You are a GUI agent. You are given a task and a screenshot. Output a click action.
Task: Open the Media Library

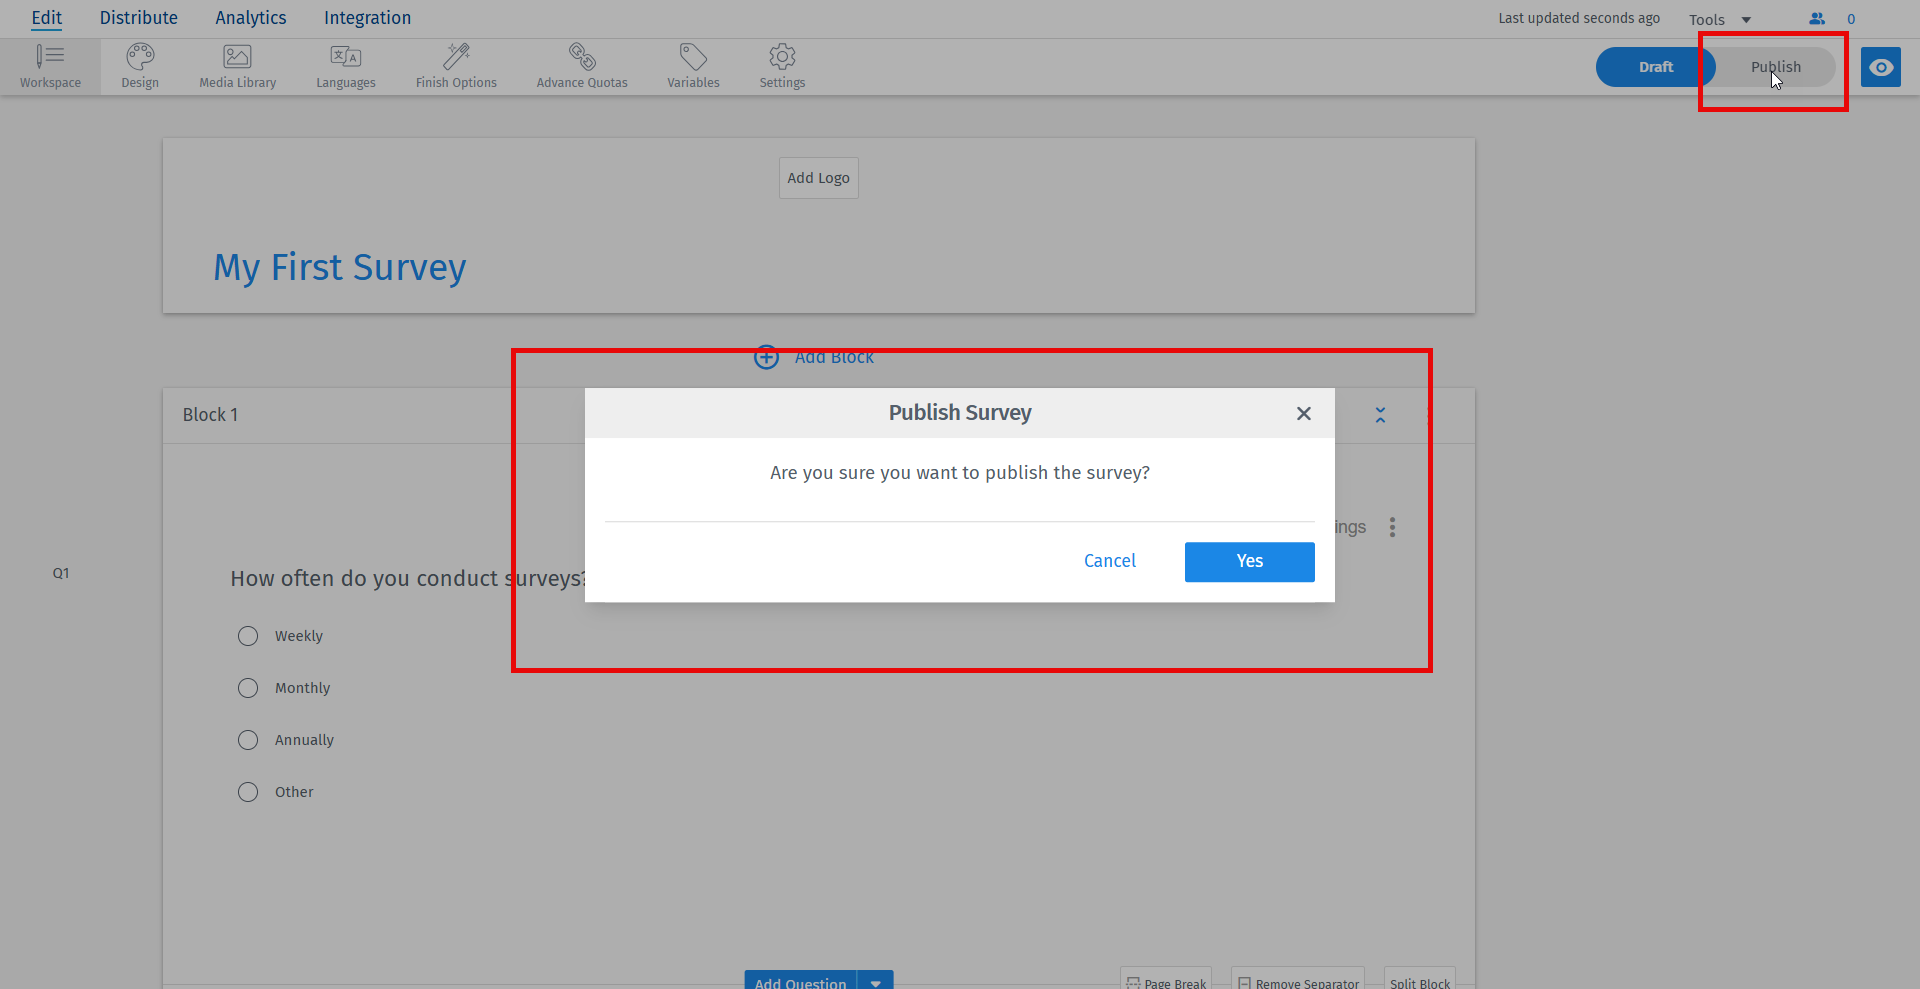pos(237,65)
